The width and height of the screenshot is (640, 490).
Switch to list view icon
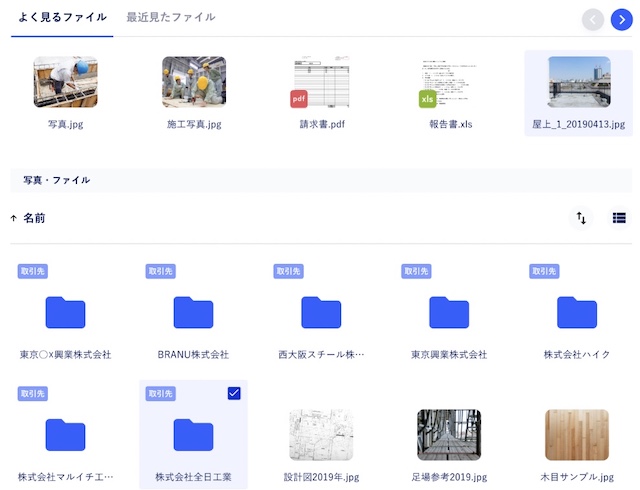619,218
